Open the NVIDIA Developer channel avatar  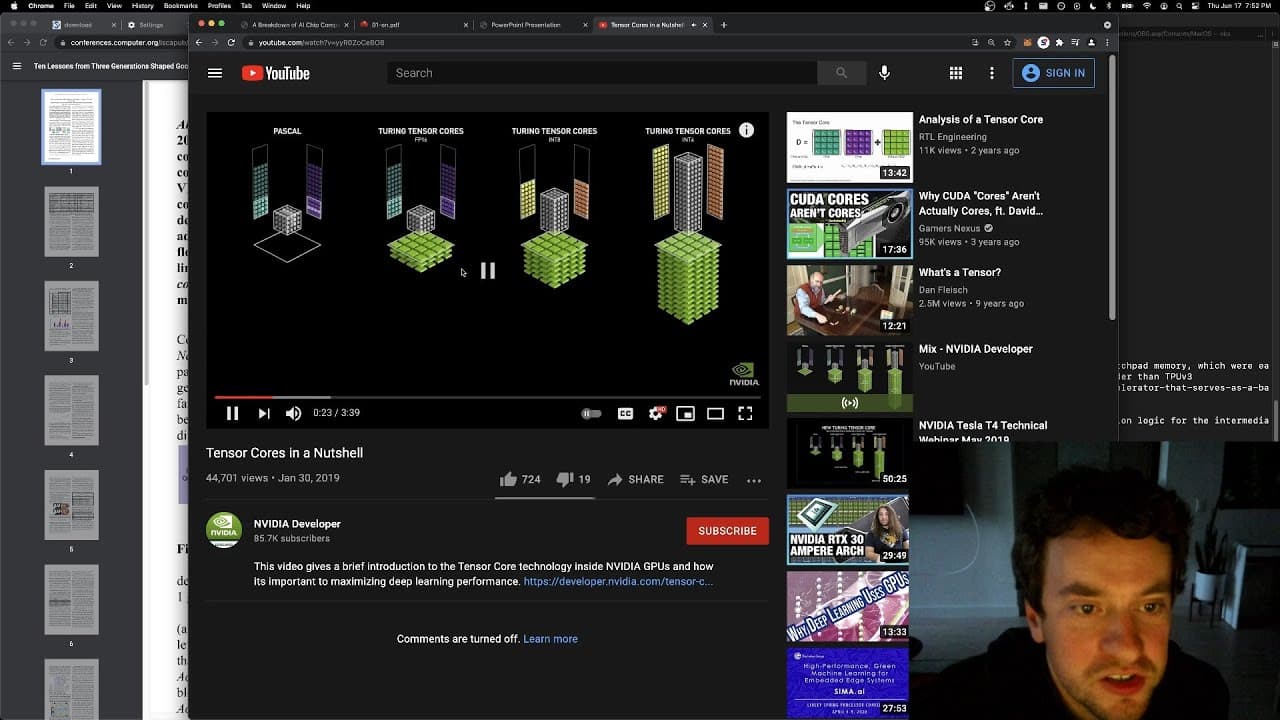point(224,530)
